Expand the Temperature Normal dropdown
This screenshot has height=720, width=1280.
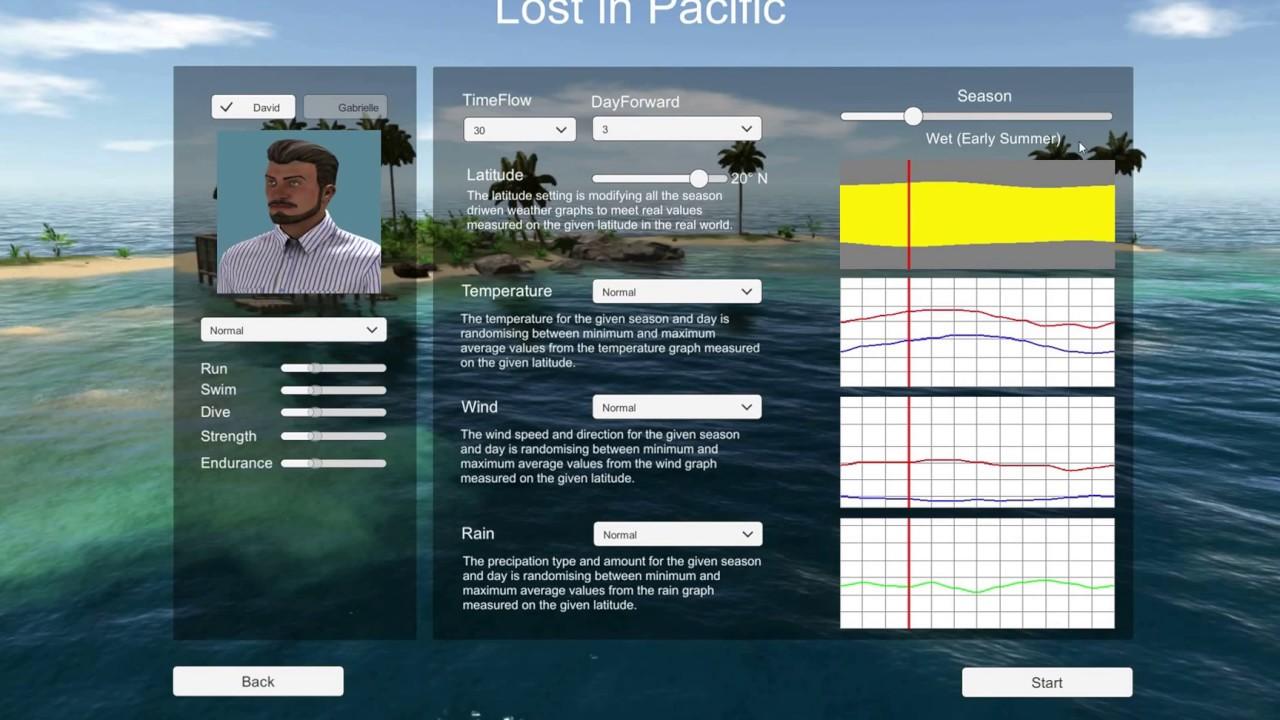tap(676, 292)
